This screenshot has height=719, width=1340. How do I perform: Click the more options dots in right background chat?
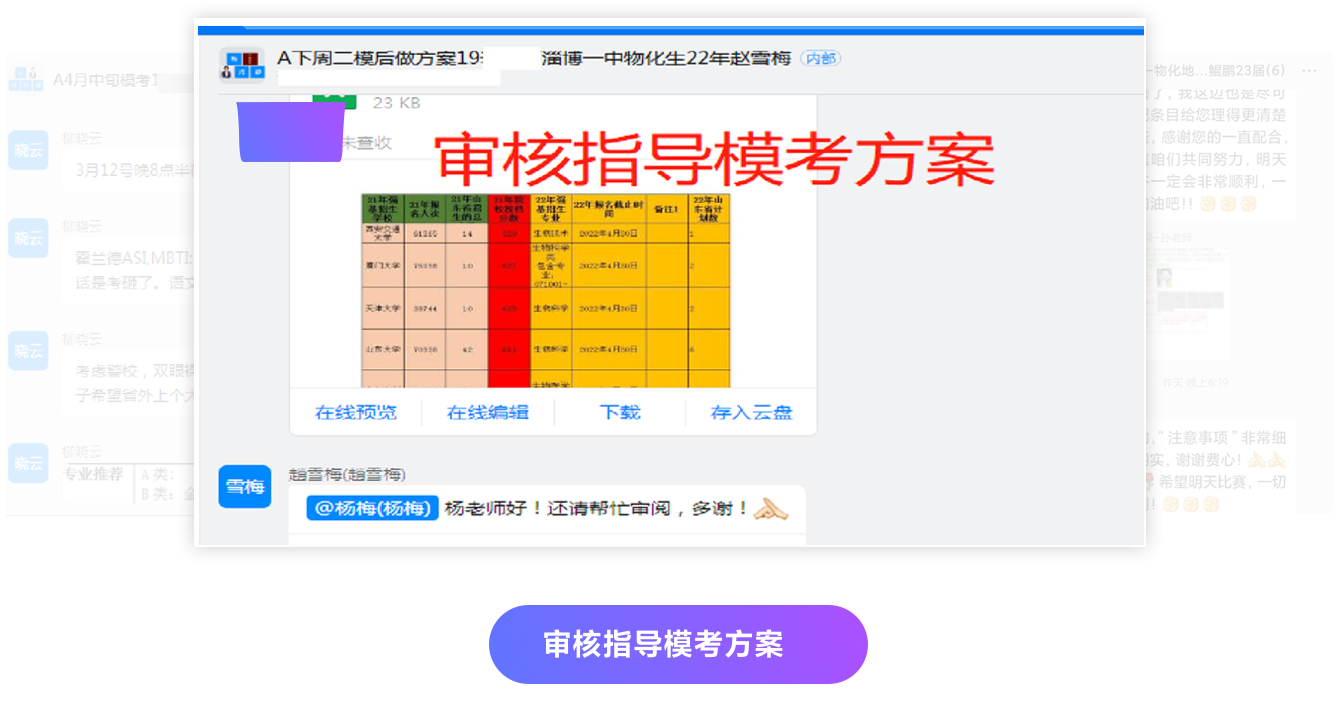tap(1309, 70)
